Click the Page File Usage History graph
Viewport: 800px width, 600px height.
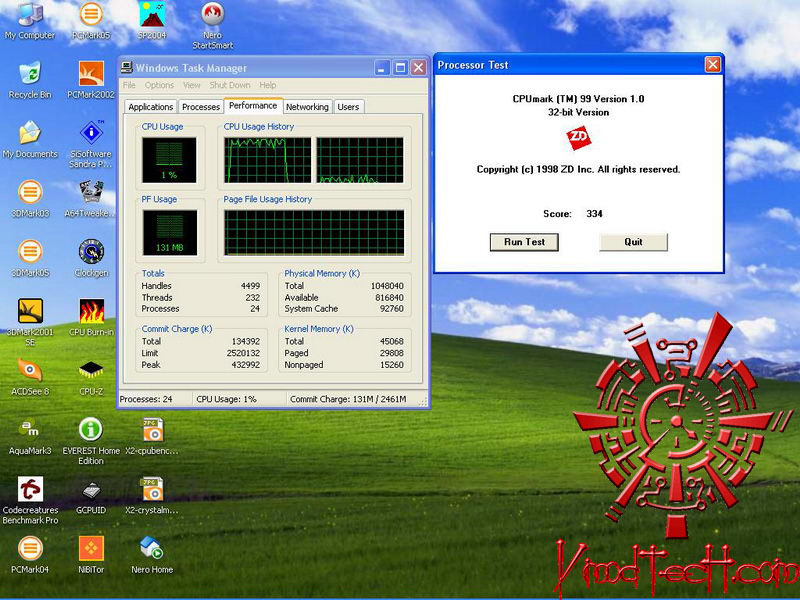click(314, 233)
